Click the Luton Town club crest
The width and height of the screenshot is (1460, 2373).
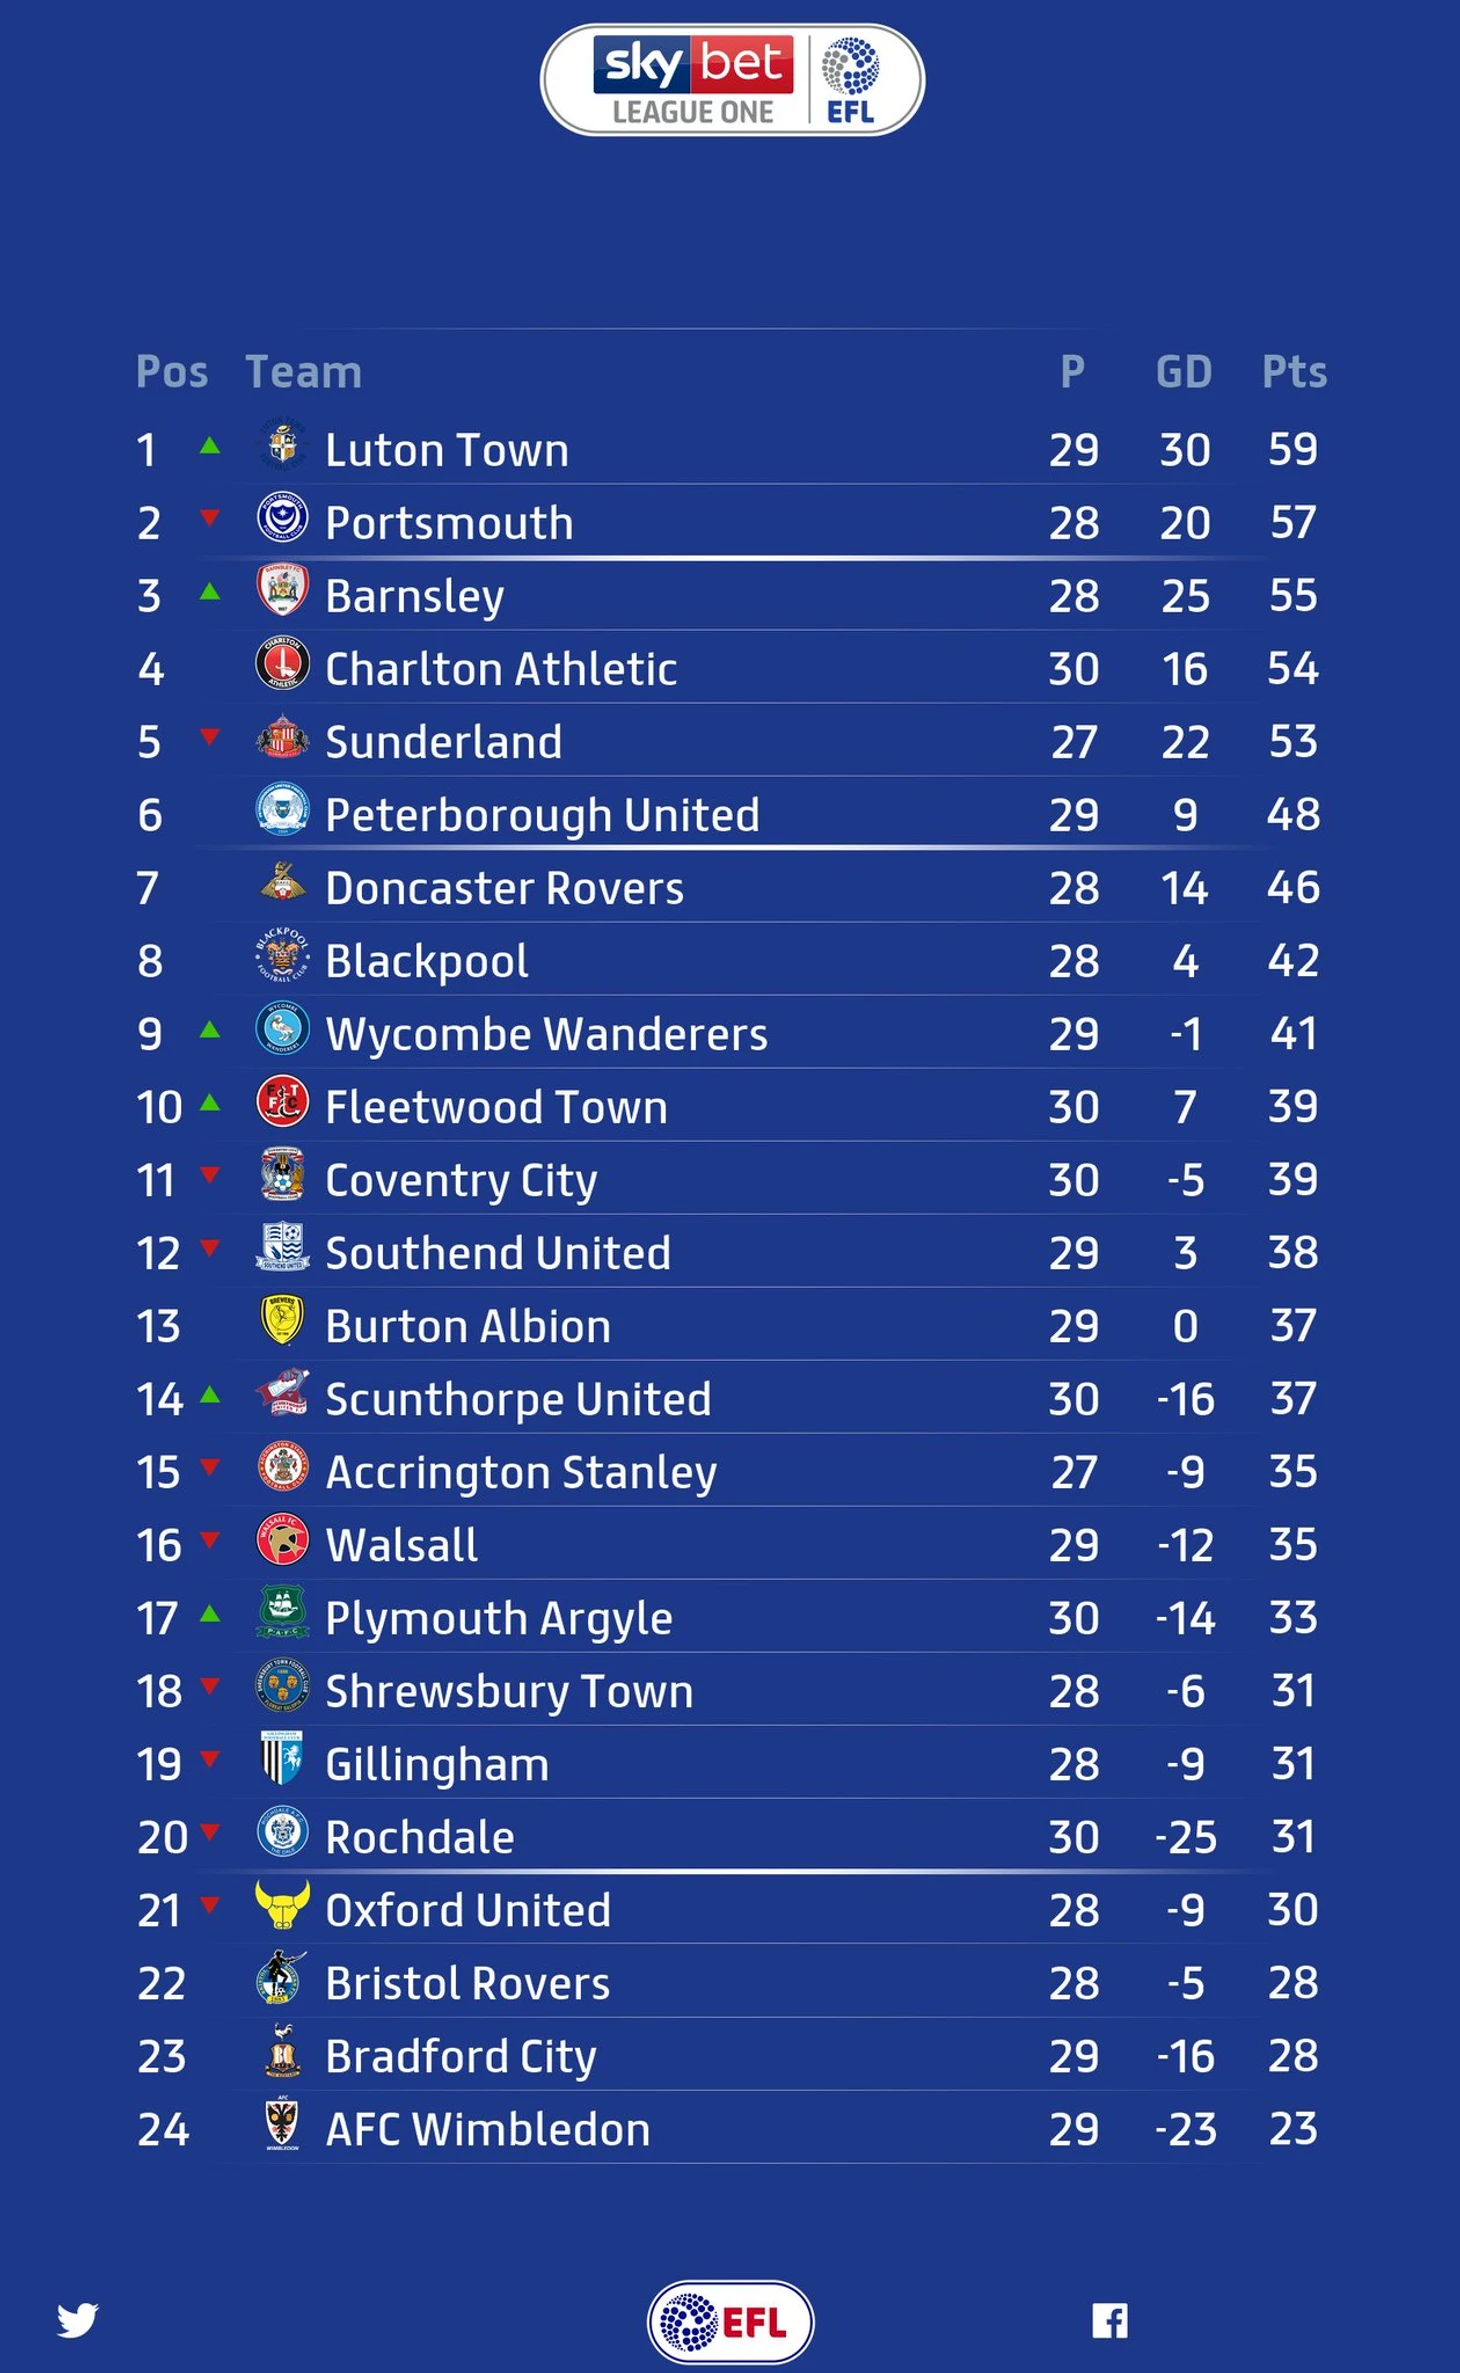tap(283, 445)
